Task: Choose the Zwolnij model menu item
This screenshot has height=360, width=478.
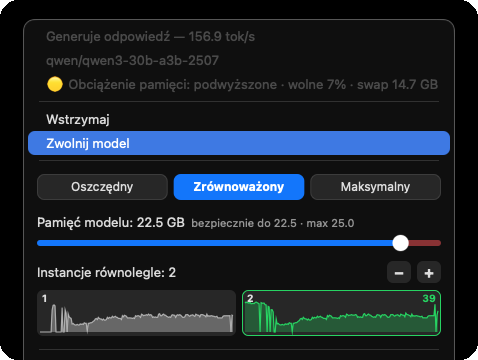Action: pos(239,143)
